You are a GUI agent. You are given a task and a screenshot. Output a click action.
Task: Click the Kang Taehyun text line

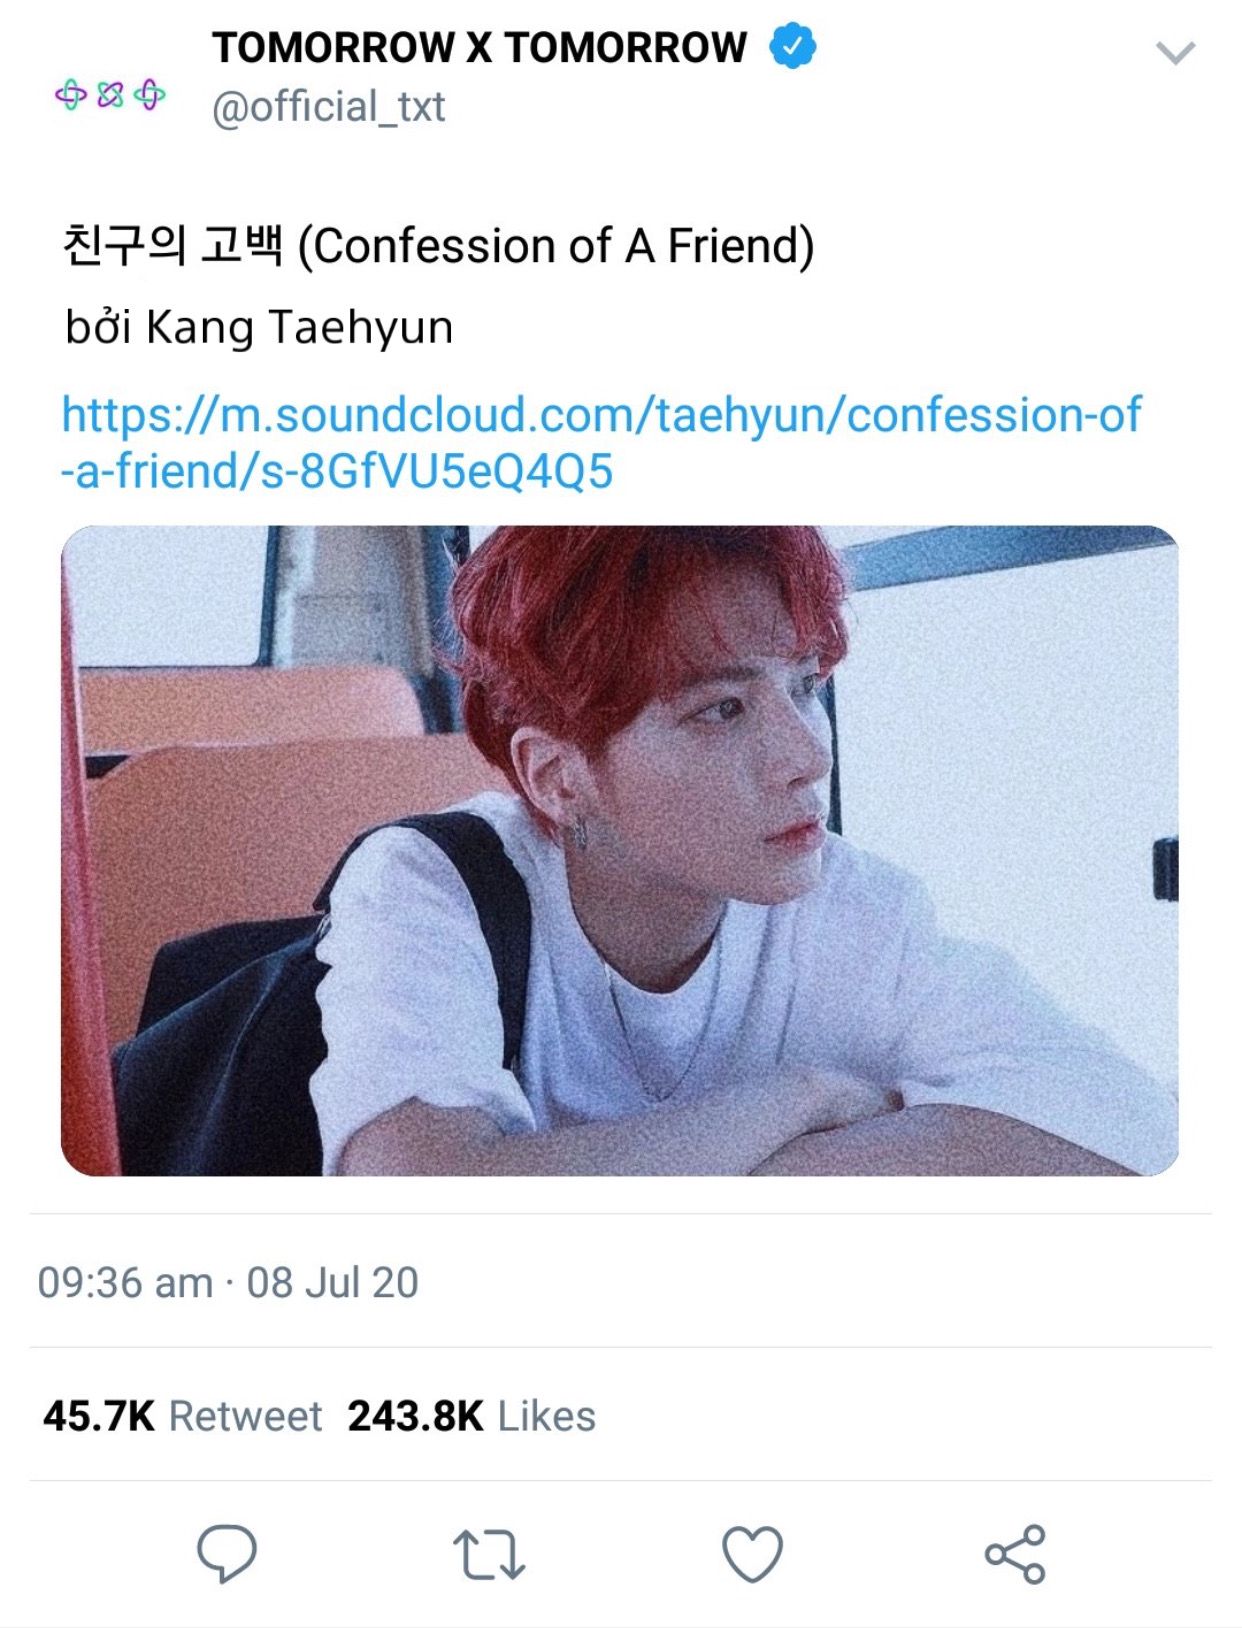pos(259,327)
